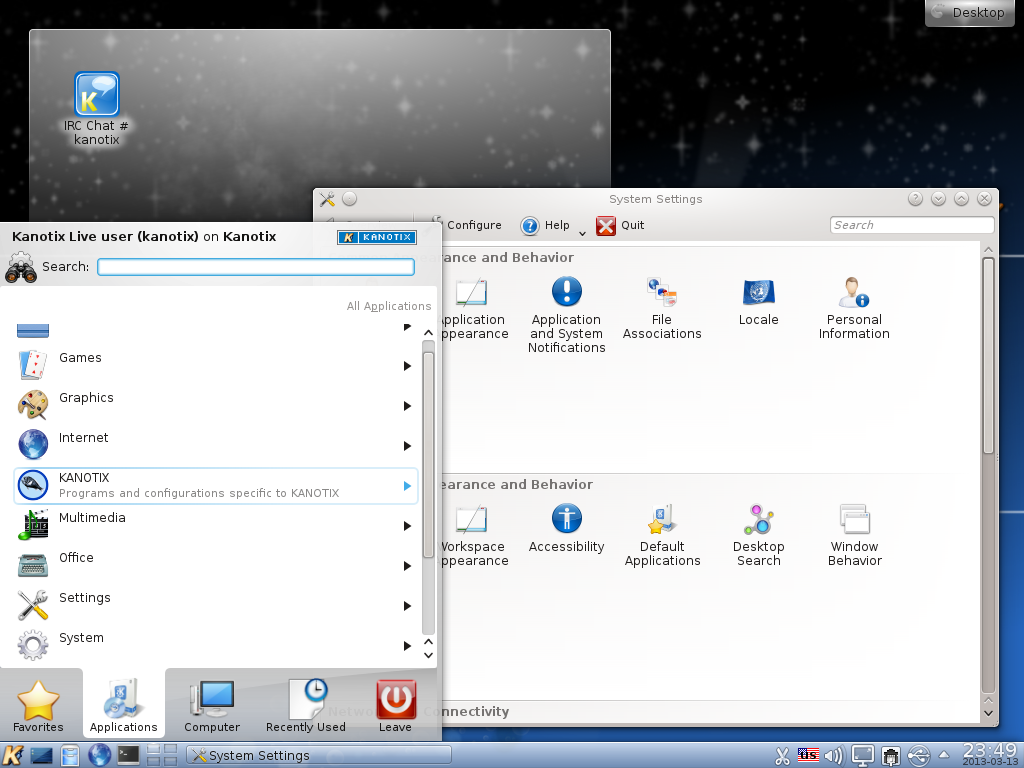This screenshot has width=1024, height=768.
Task: Switch to the Applications tab
Action: click(x=123, y=705)
